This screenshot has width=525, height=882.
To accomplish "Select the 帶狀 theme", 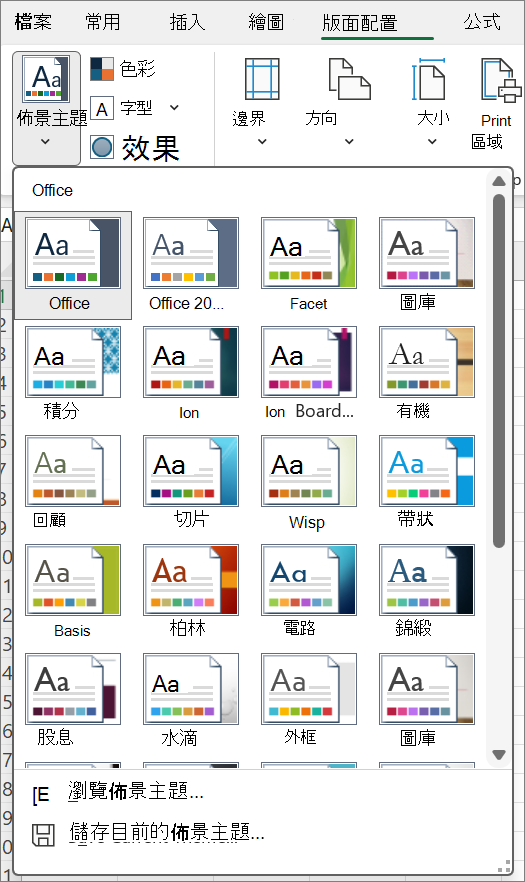I will [427, 483].
